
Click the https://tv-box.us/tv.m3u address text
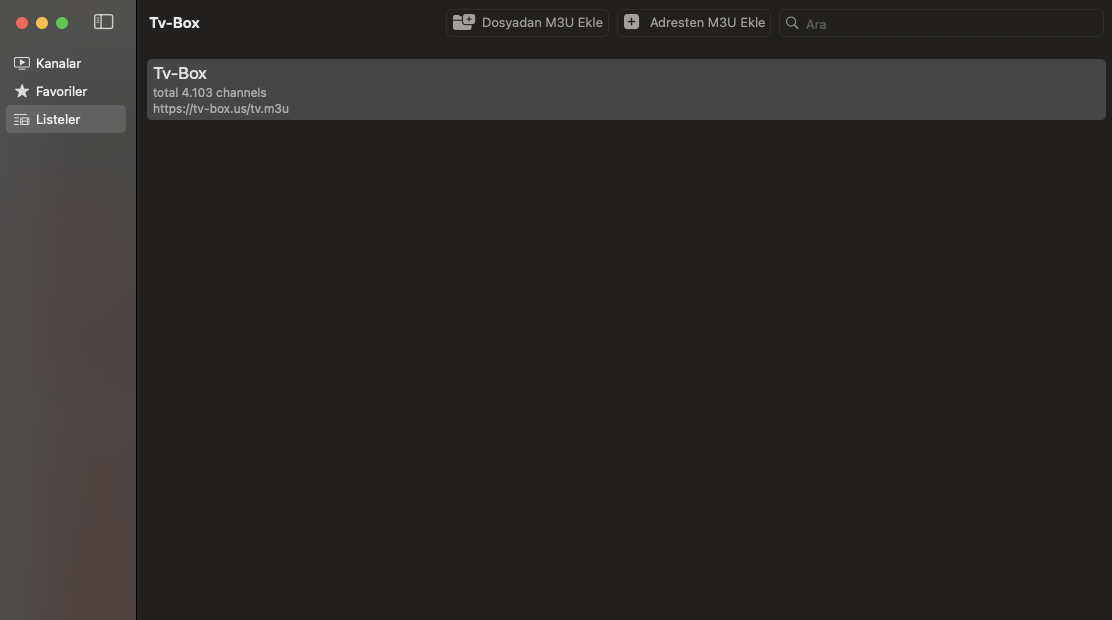click(221, 108)
